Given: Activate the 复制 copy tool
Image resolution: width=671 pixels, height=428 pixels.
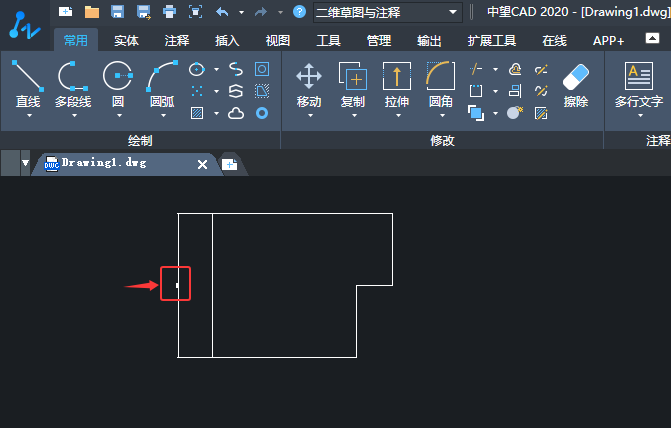Looking at the screenshot, I should click(x=353, y=84).
